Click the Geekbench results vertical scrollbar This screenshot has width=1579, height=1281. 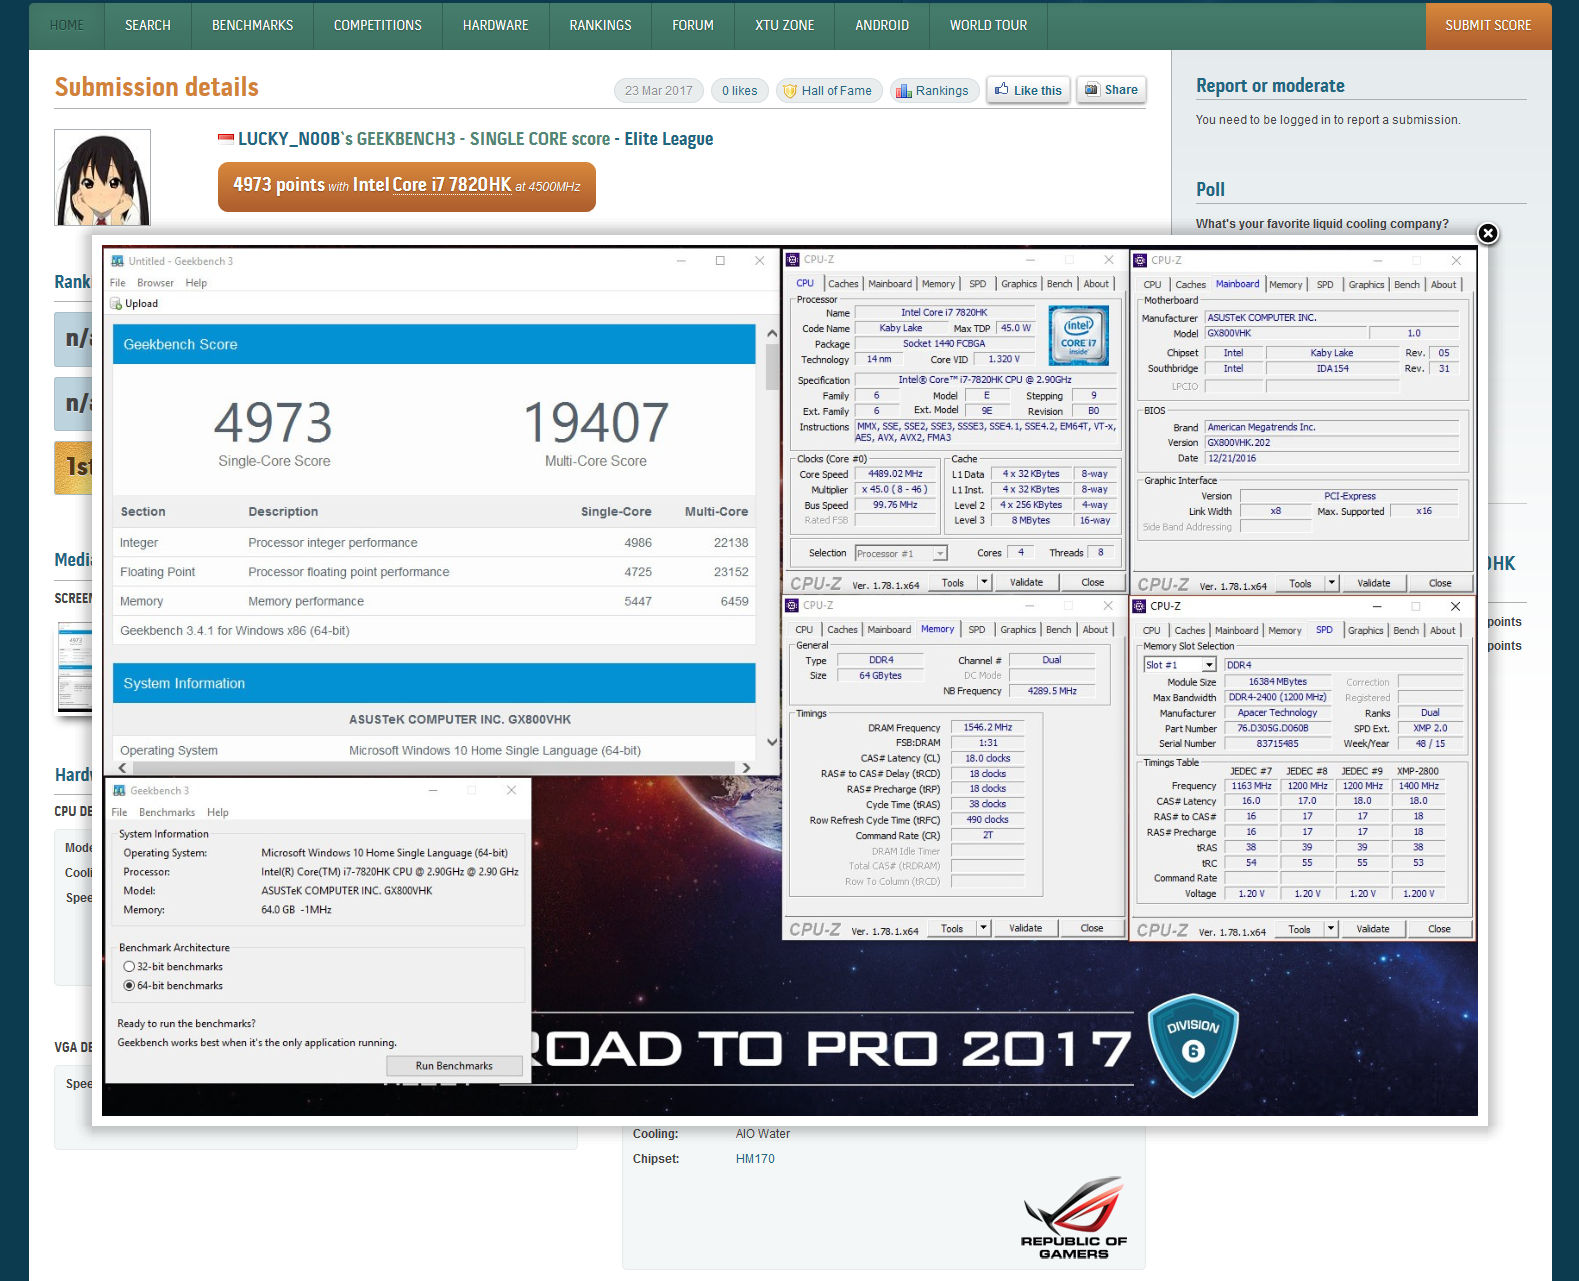[771, 540]
